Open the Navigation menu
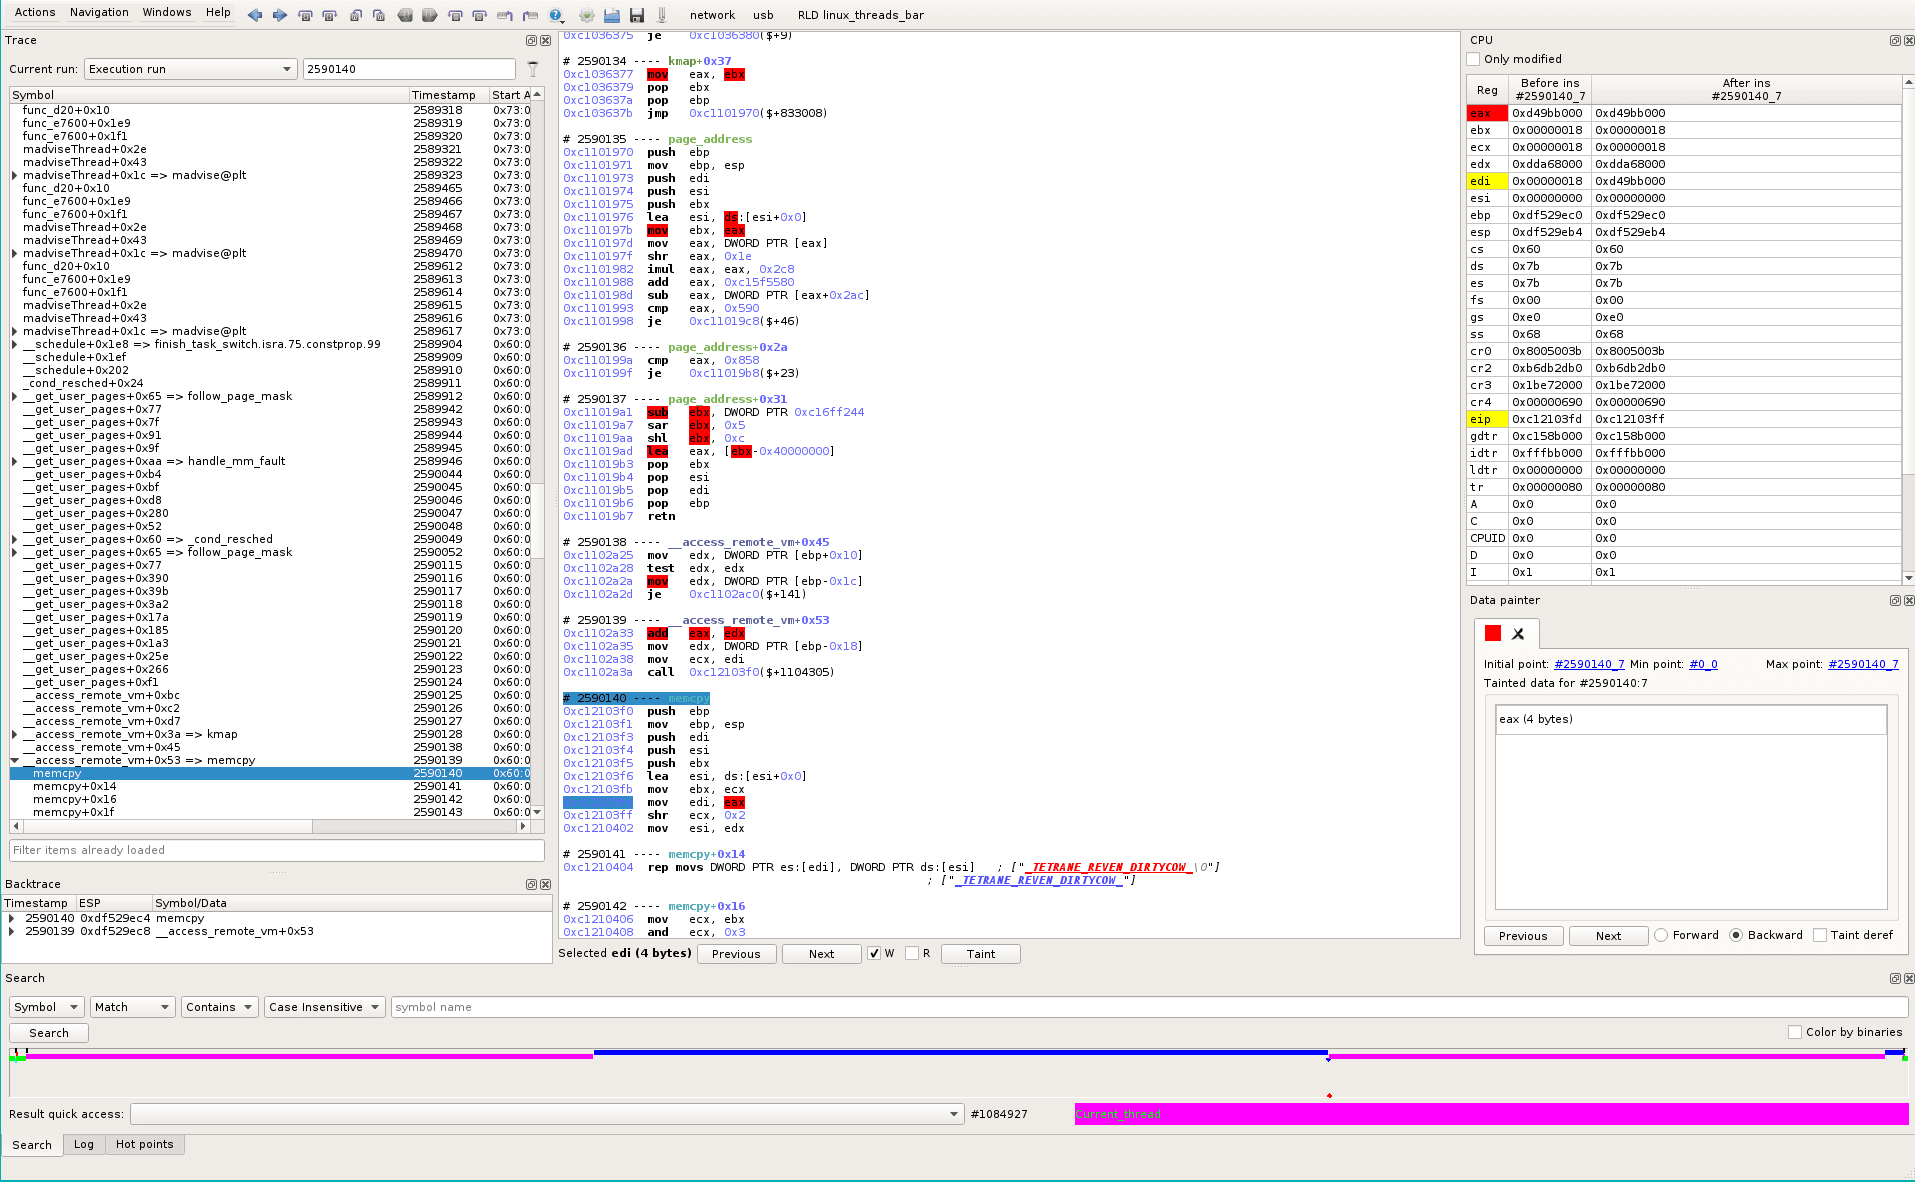The height and width of the screenshot is (1182, 1915). [99, 12]
